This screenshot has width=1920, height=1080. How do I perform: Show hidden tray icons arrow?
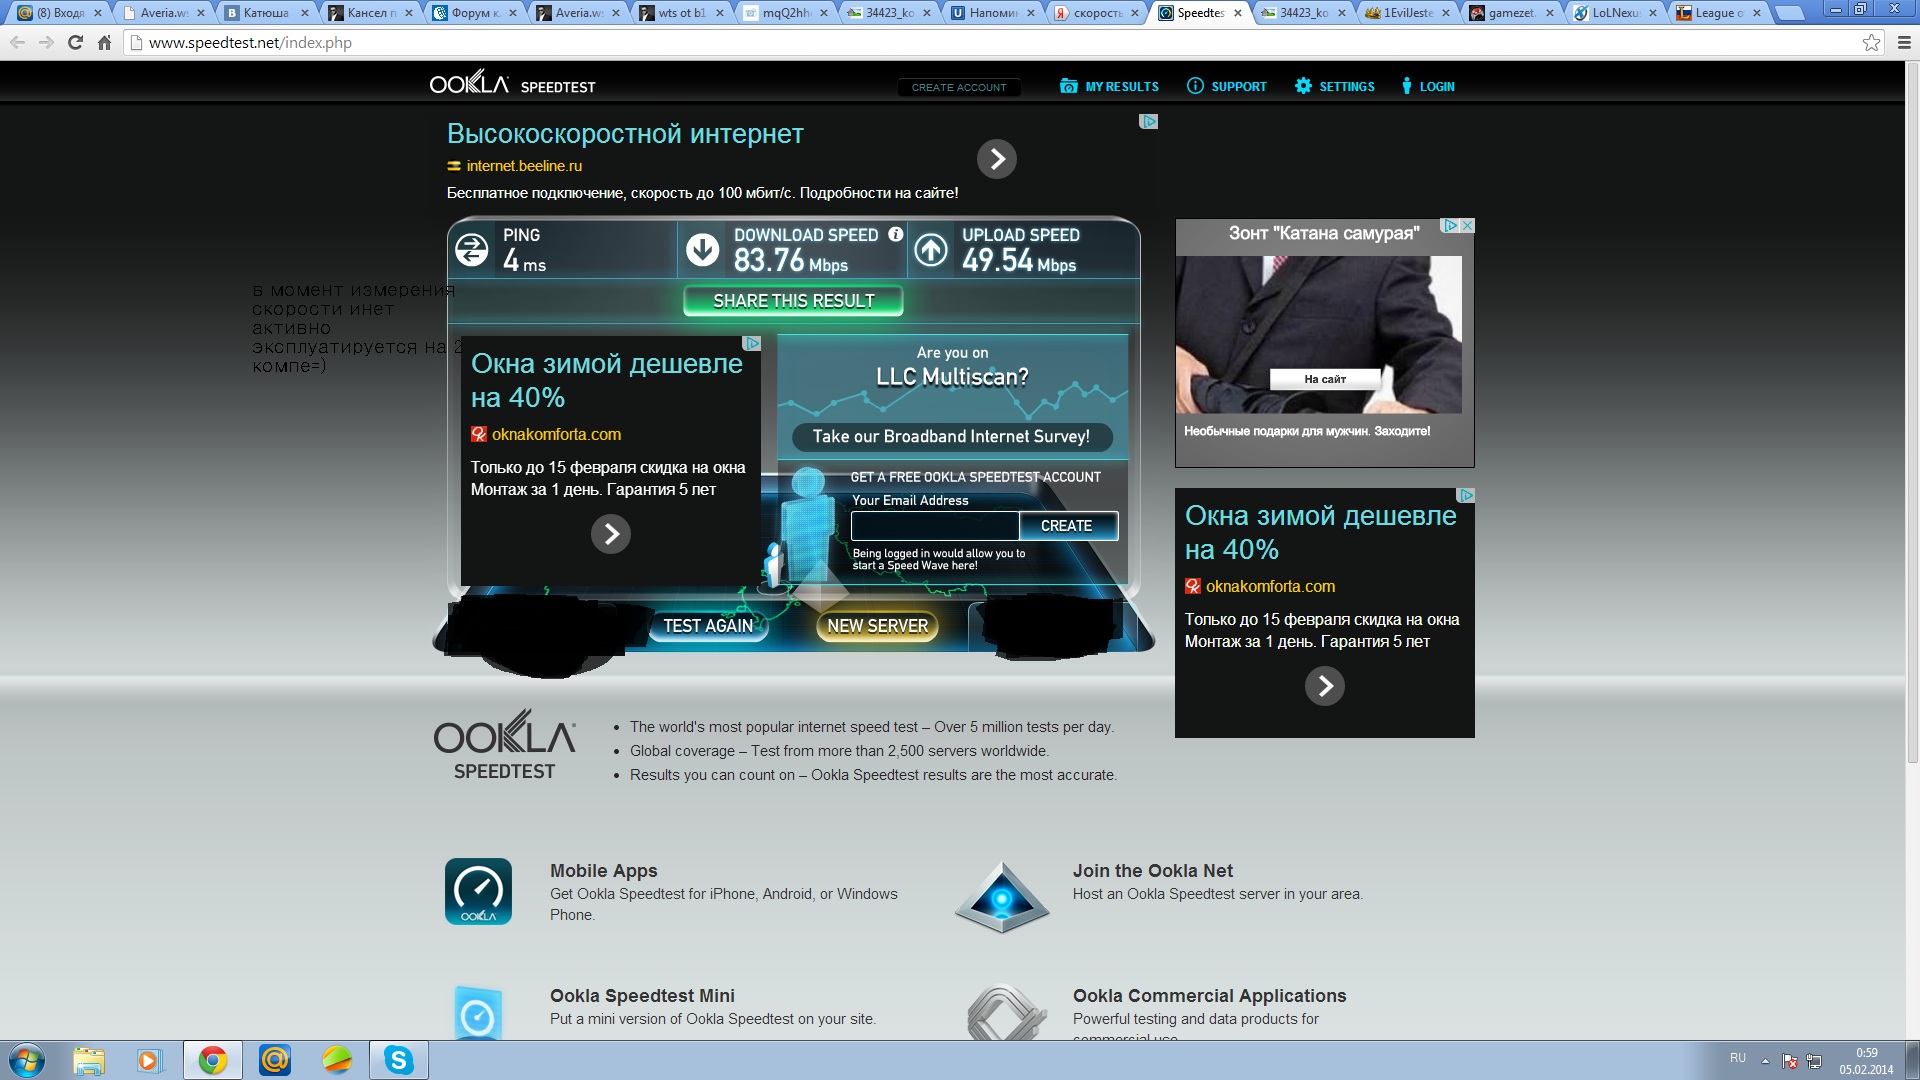[1765, 1060]
